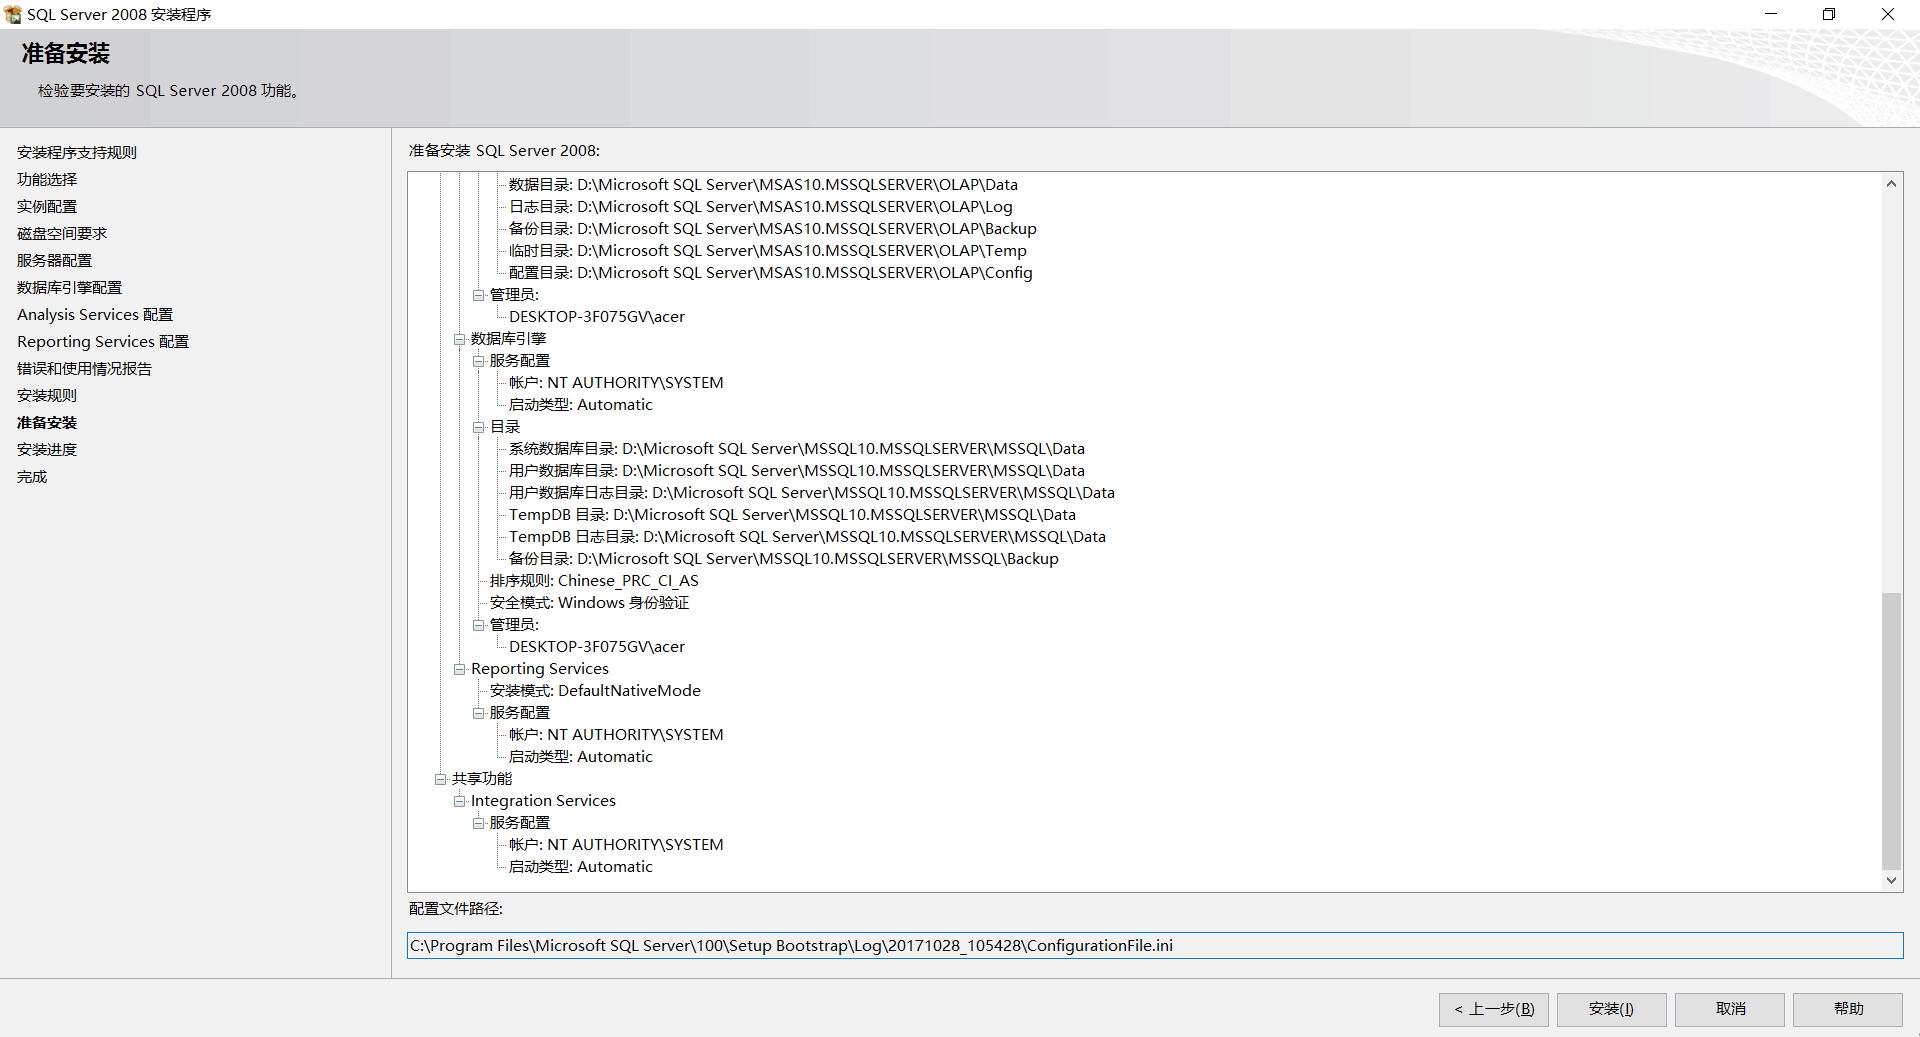The width and height of the screenshot is (1920, 1037).
Task: Collapse 服务配置 under Reporting Services
Action: click(x=479, y=713)
